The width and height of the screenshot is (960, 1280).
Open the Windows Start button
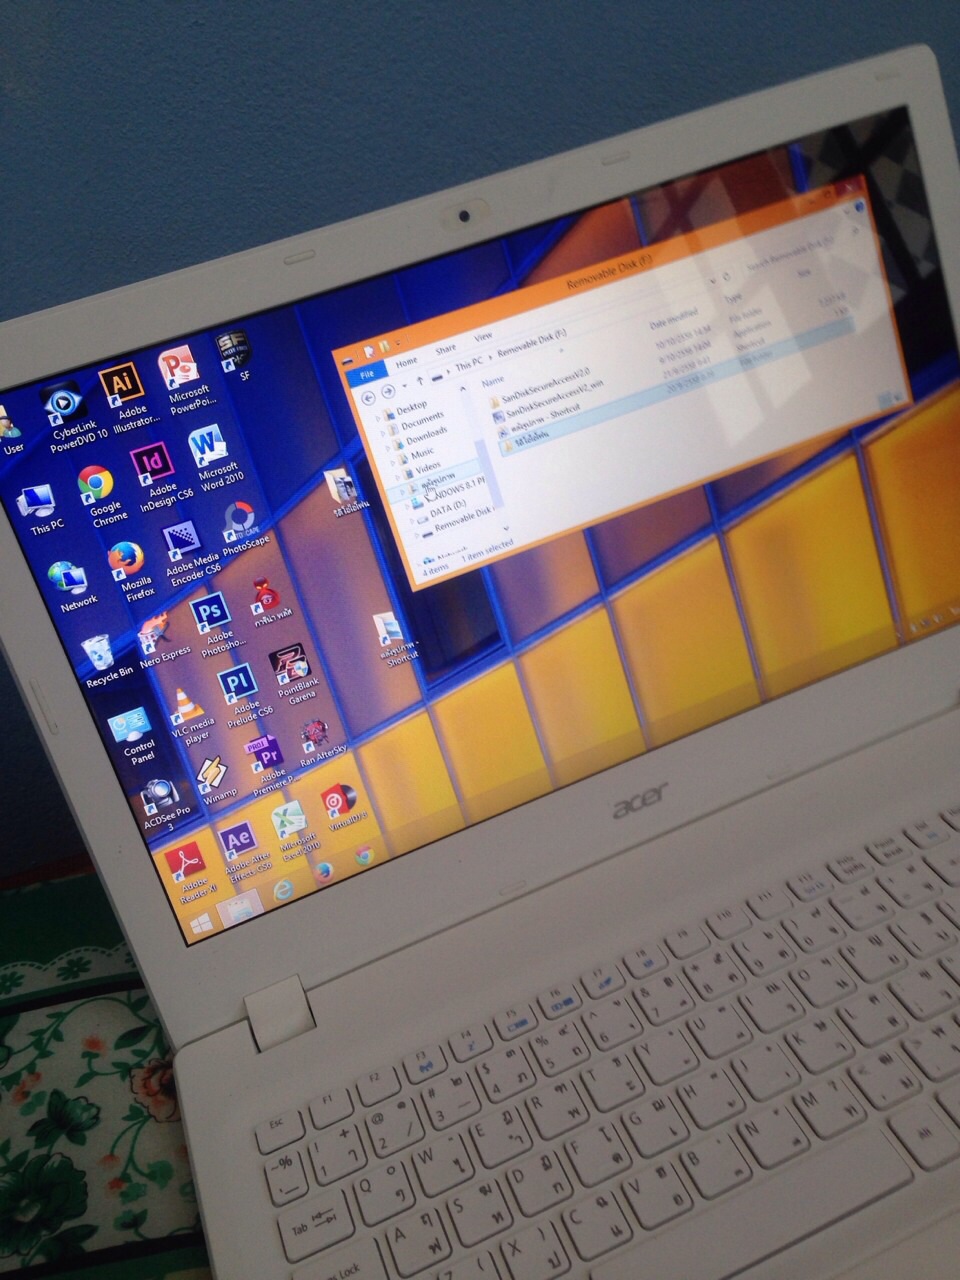tap(202, 923)
